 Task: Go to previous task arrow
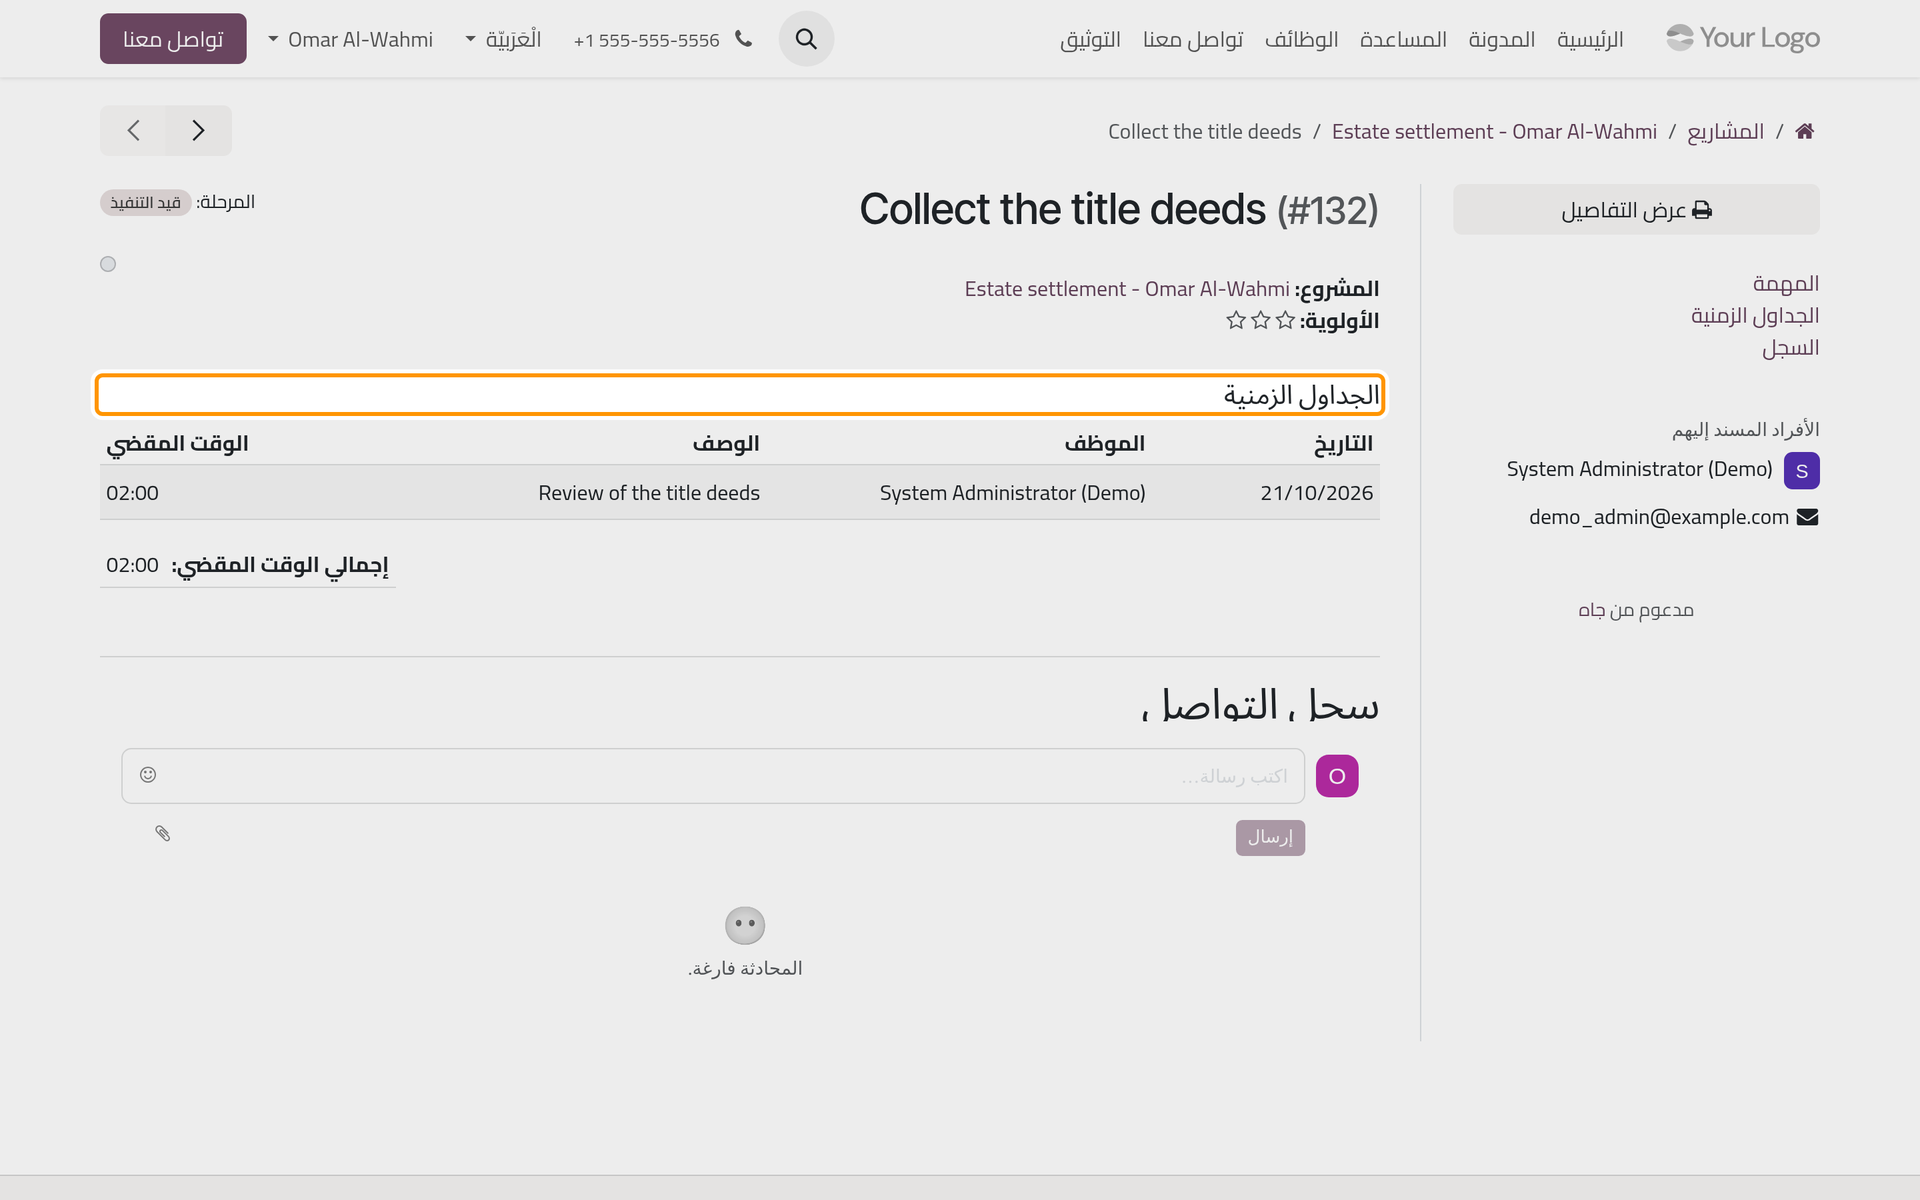click(x=198, y=130)
